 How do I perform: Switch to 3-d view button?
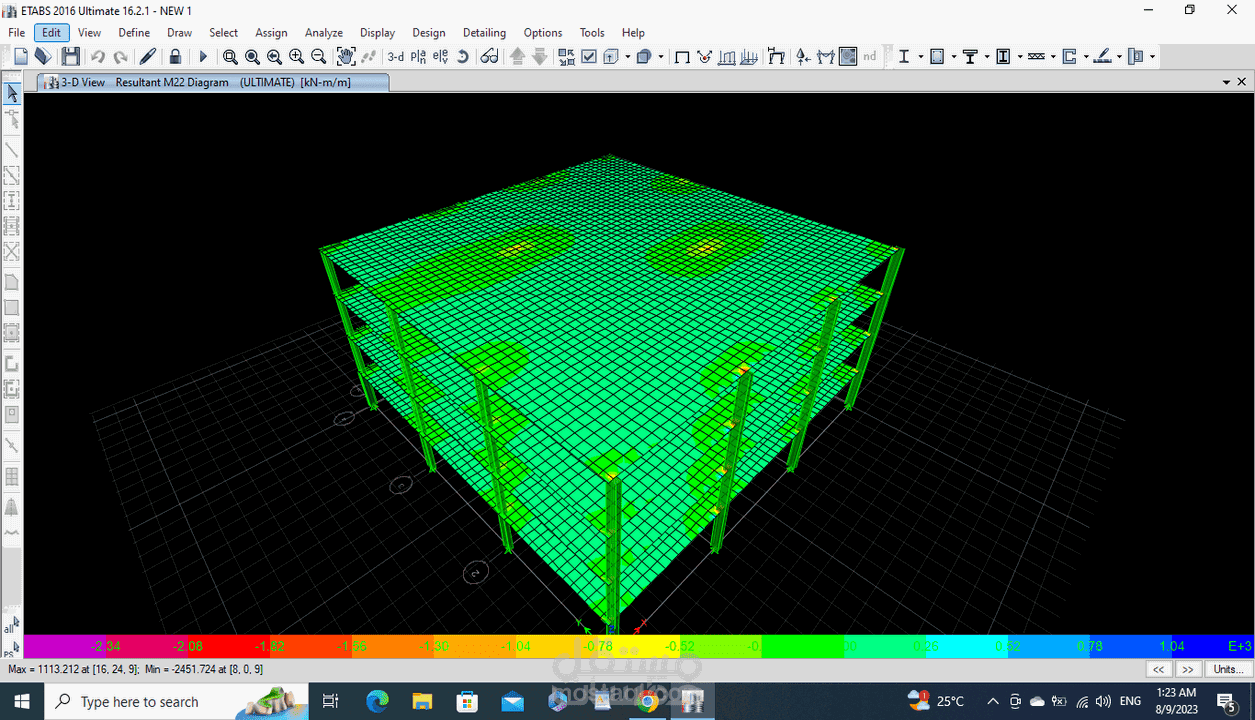pos(396,57)
